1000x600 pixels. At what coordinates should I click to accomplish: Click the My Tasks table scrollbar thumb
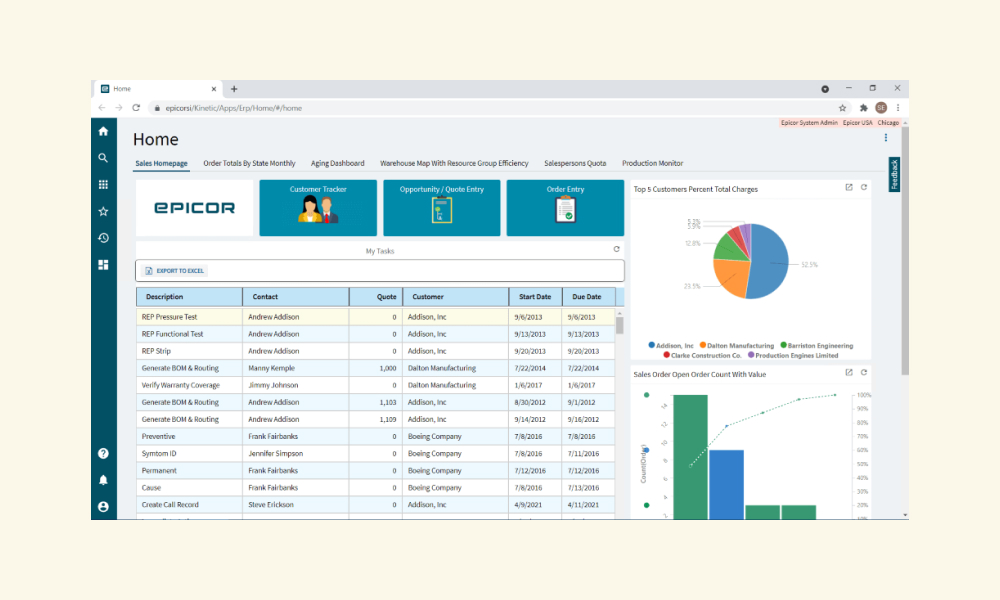tap(619, 326)
